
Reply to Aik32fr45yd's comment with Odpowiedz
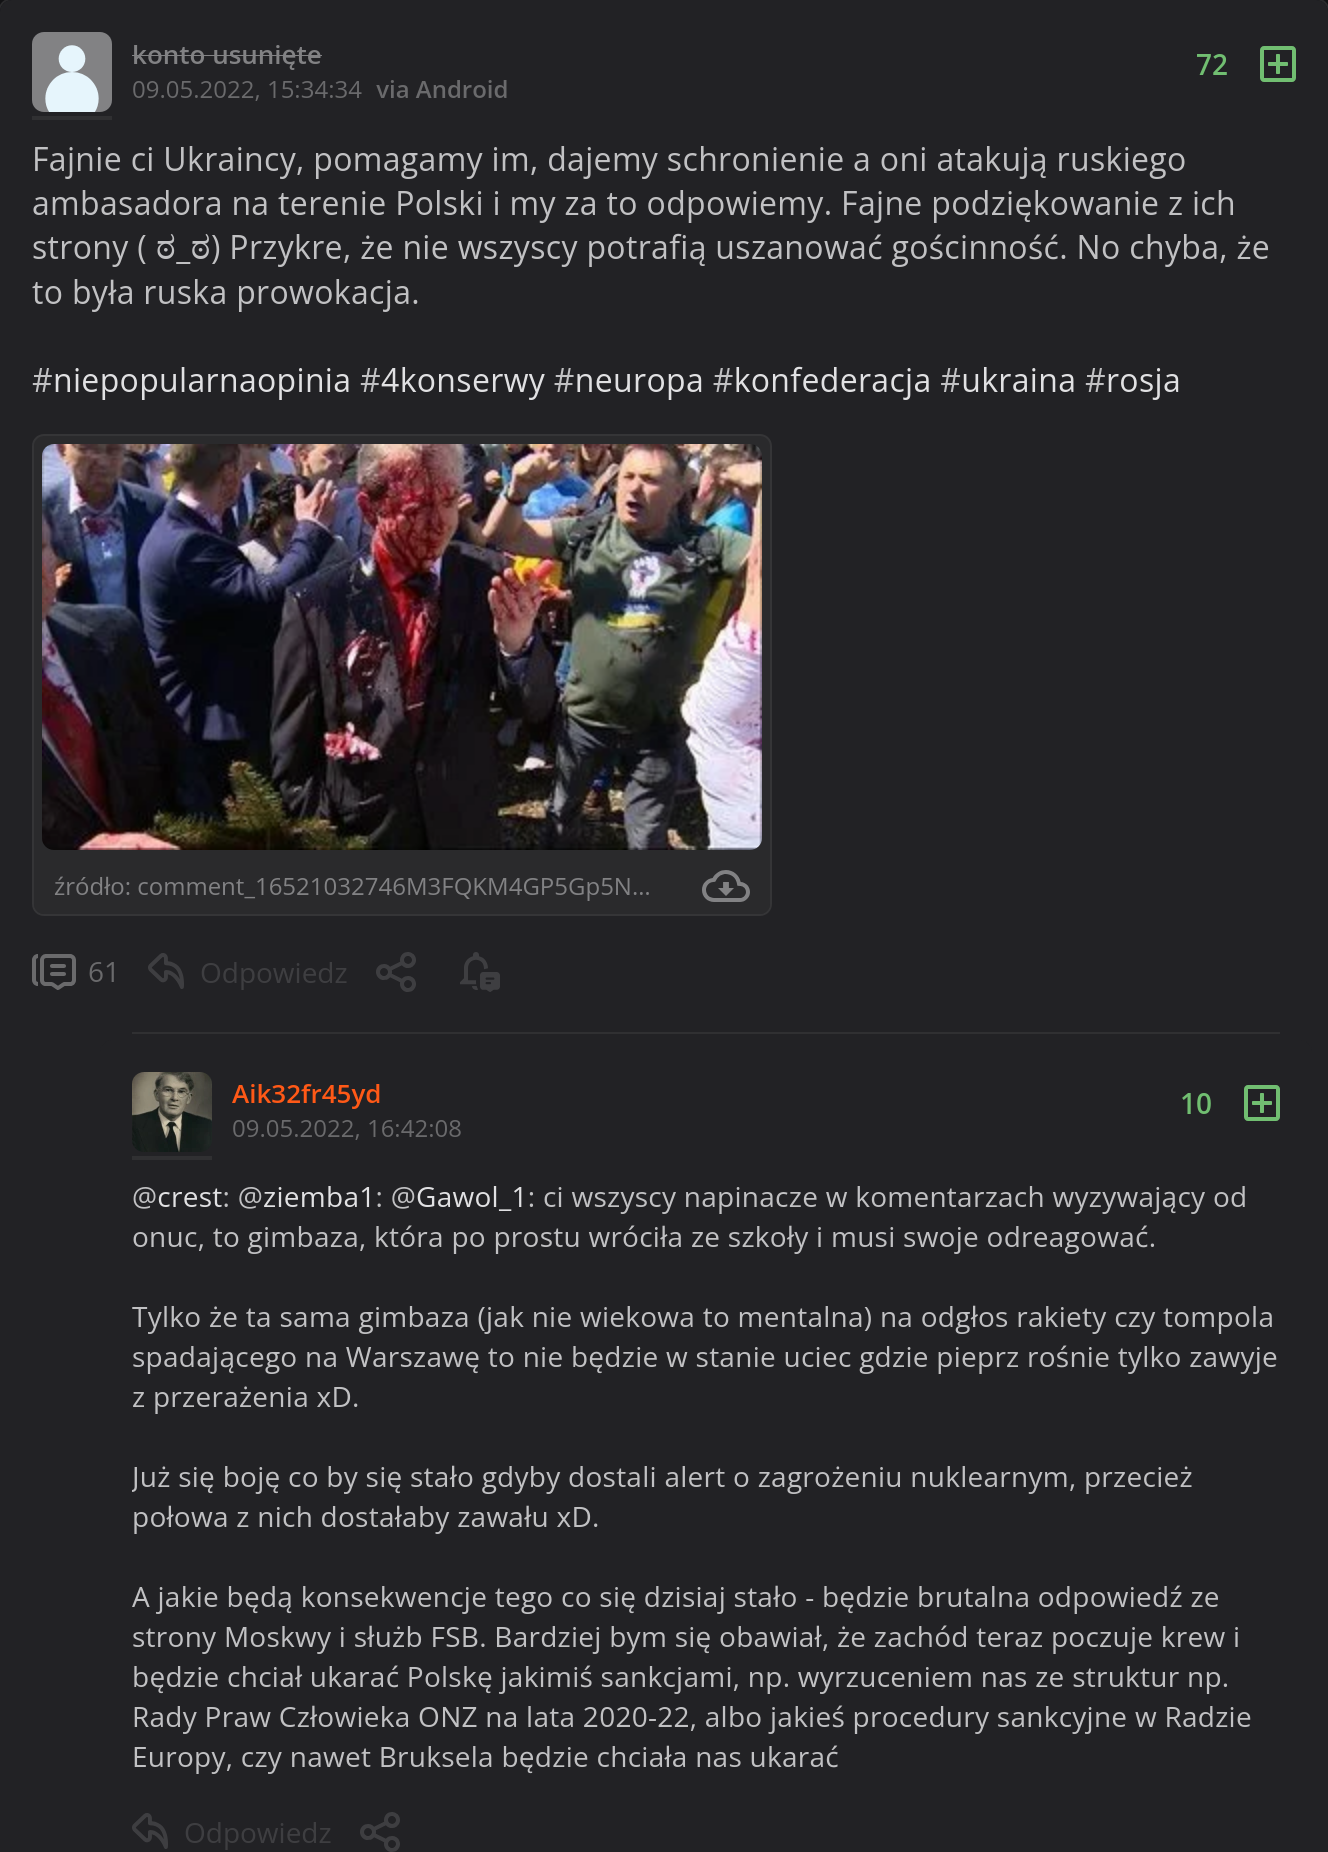pos(232,1832)
